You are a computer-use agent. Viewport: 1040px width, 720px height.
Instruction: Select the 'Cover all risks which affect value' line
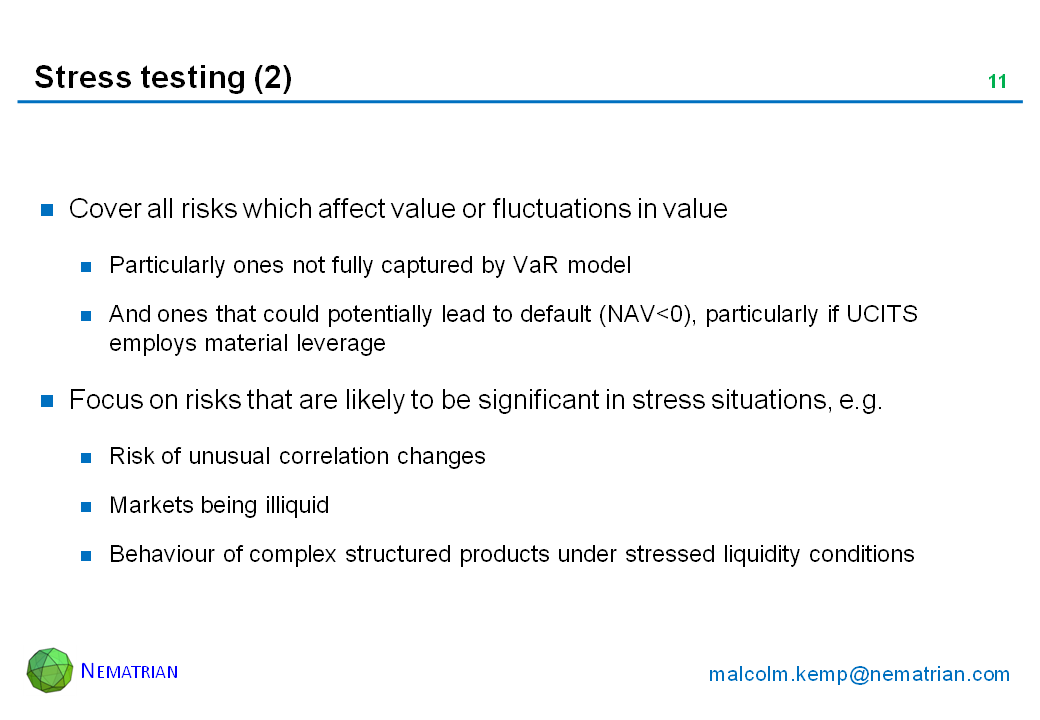398,209
